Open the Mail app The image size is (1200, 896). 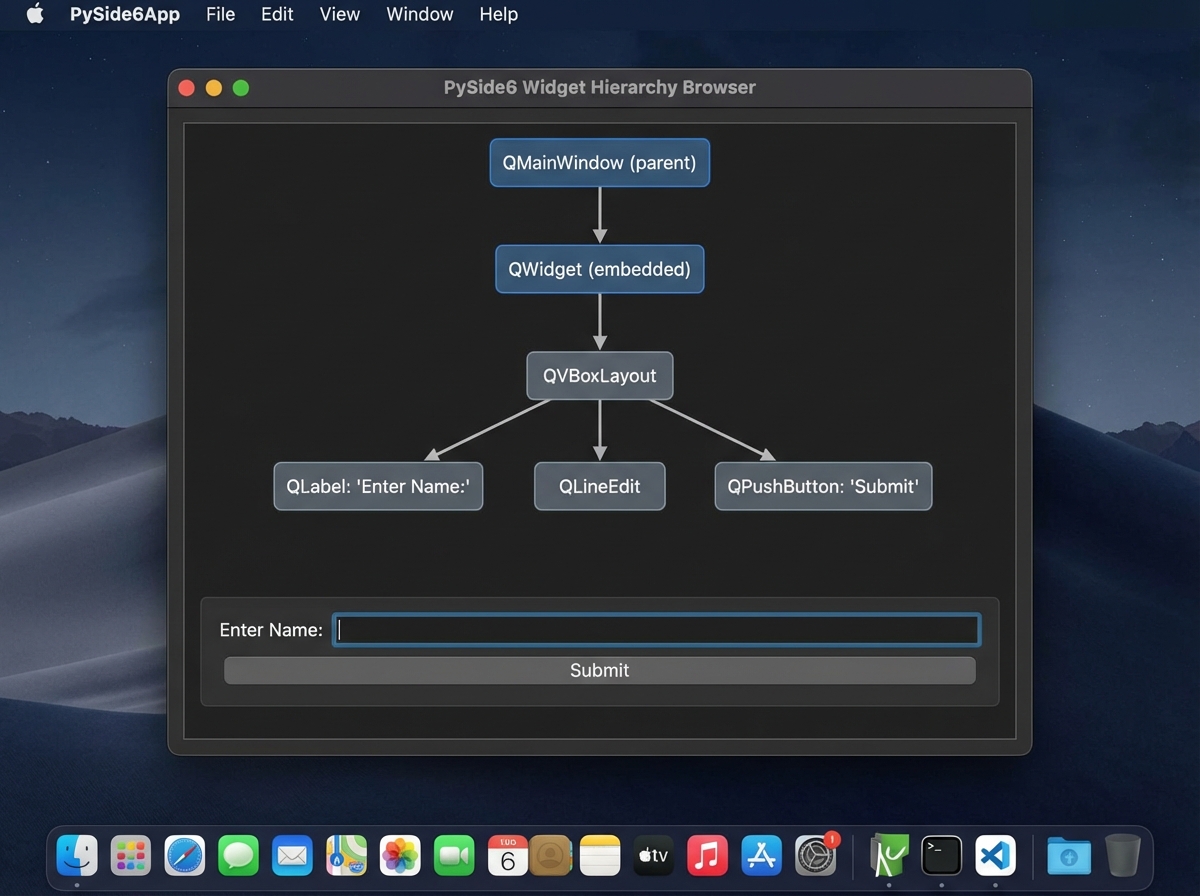(x=292, y=855)
